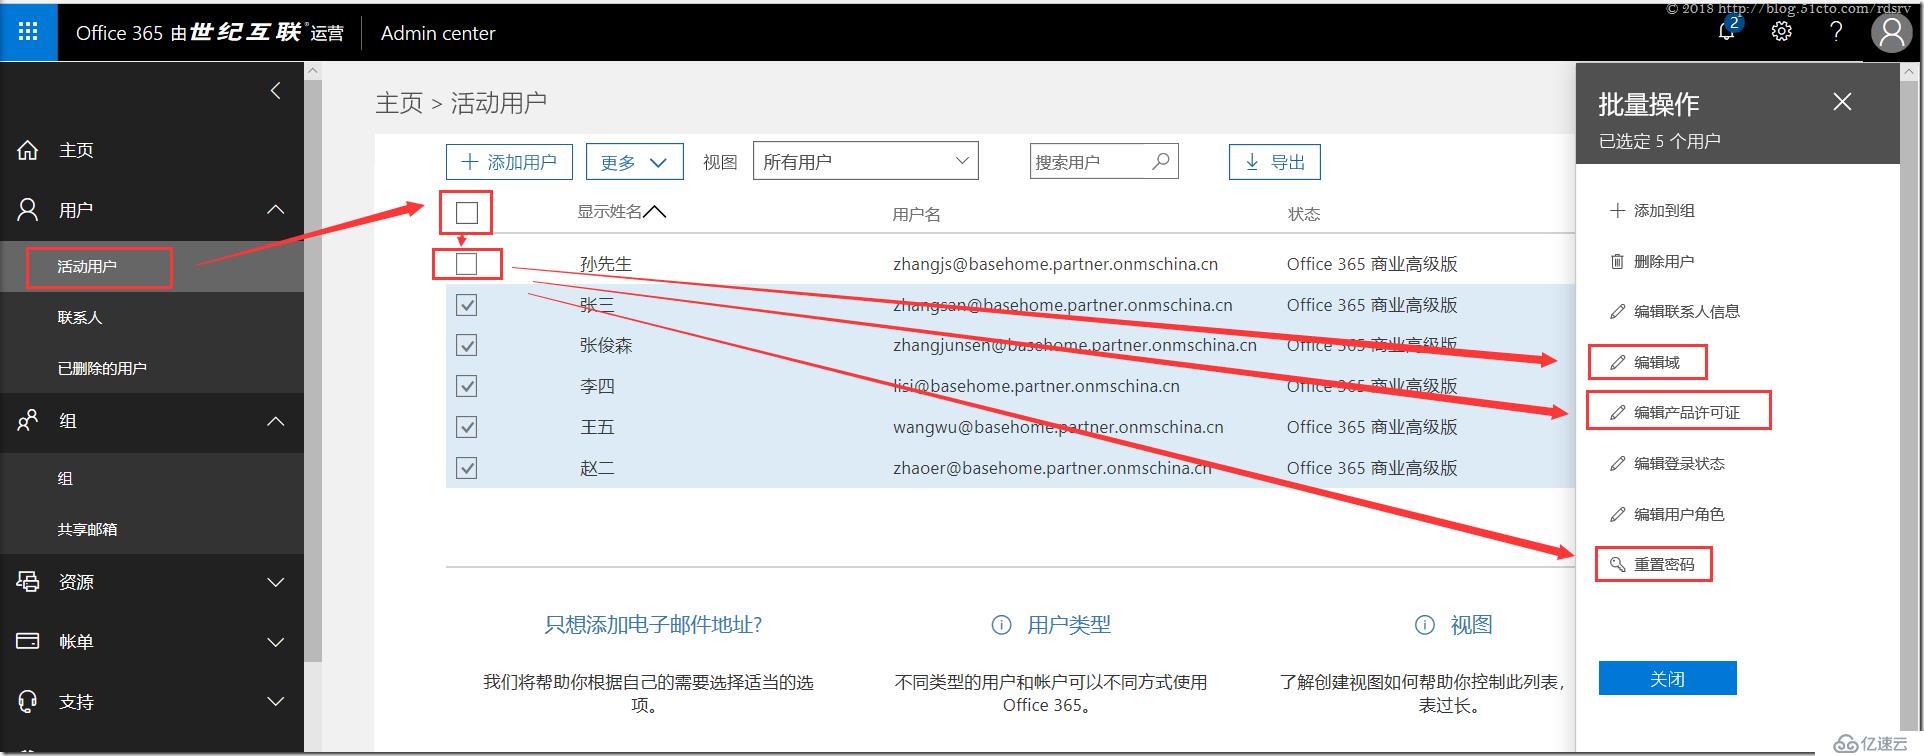Click the 状态 column header

tap(1304, 214)
